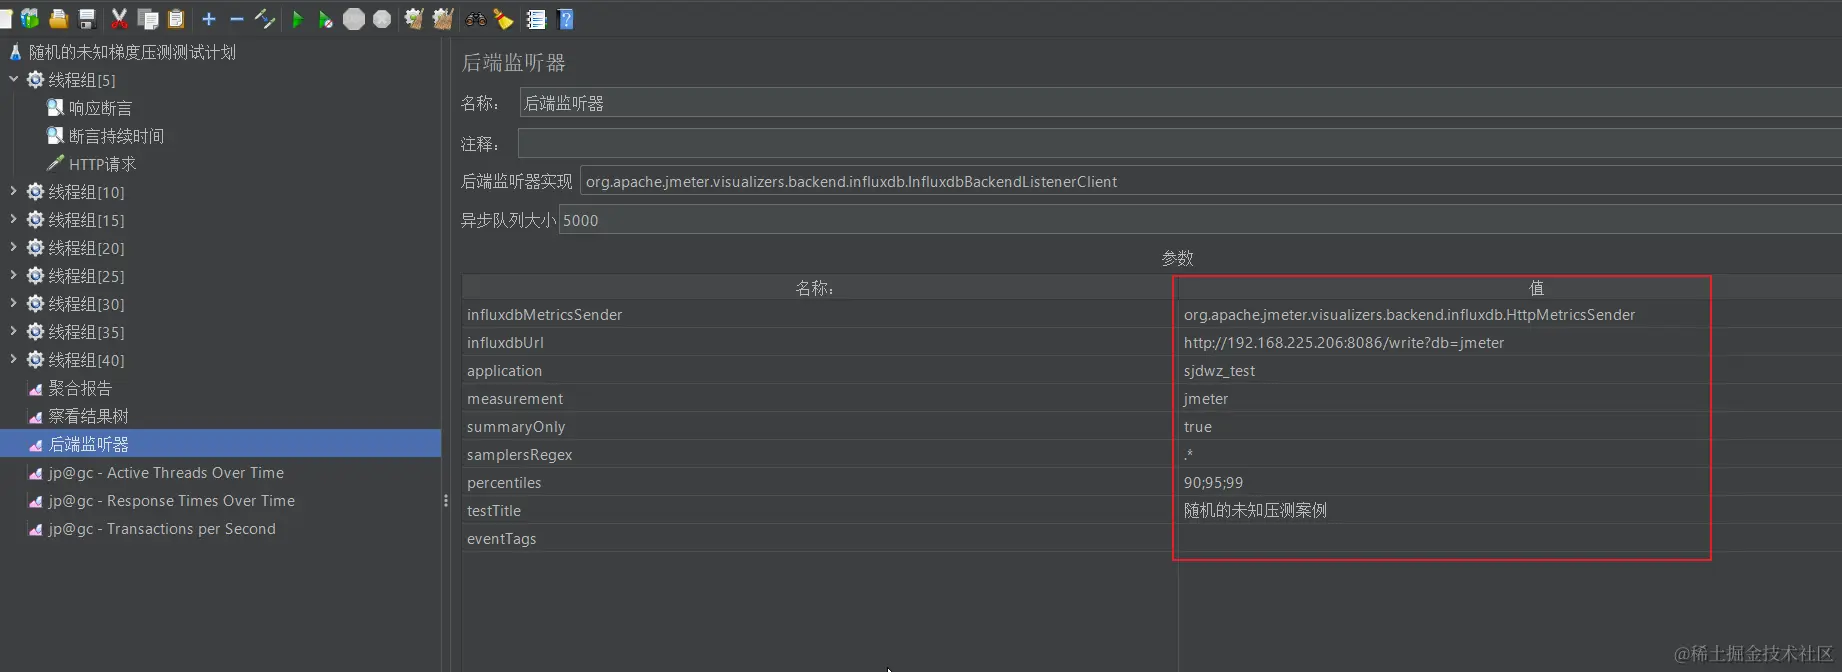Select the 线程组[5] node label

pos(82,80)
